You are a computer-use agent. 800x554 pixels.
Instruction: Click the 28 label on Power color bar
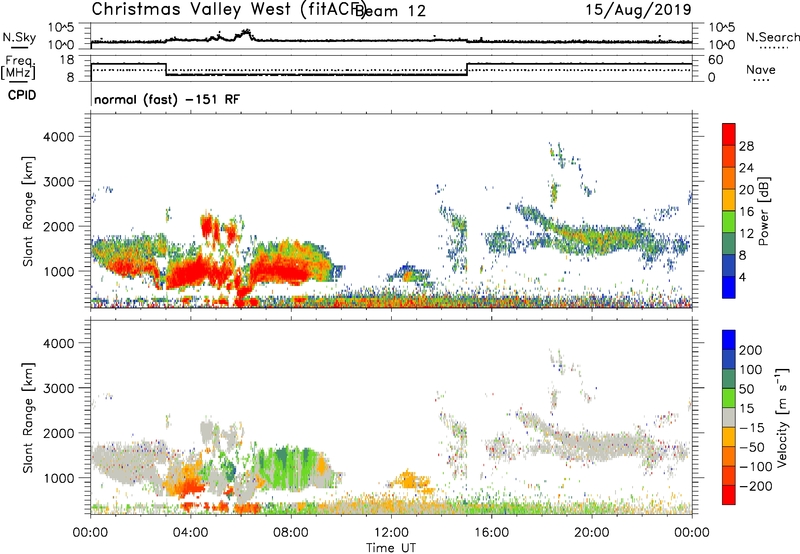click(x=746, y=146)
